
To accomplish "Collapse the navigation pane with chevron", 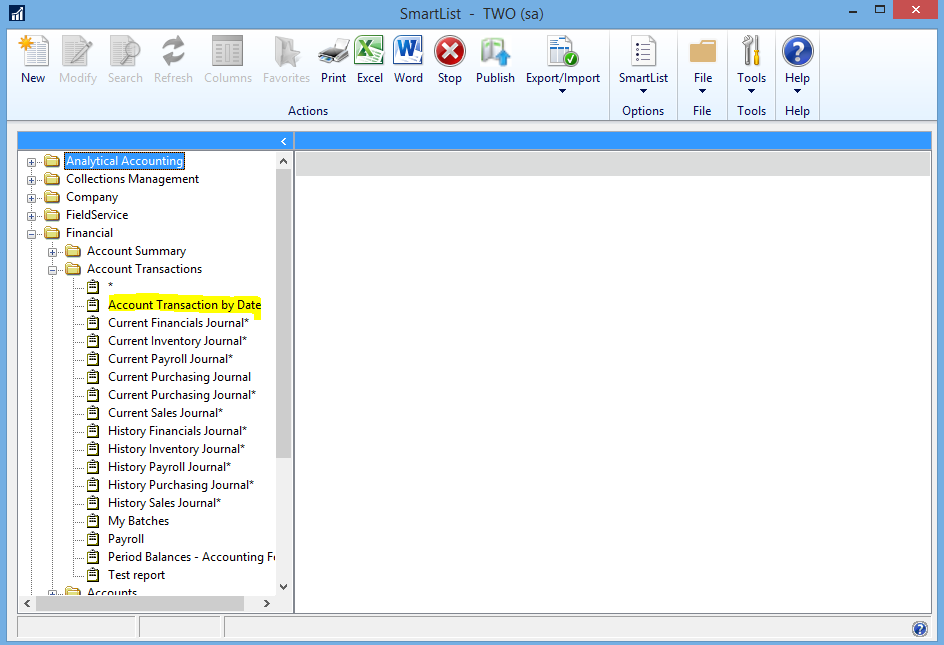I will pyautogui.click(x=284, y=141).
